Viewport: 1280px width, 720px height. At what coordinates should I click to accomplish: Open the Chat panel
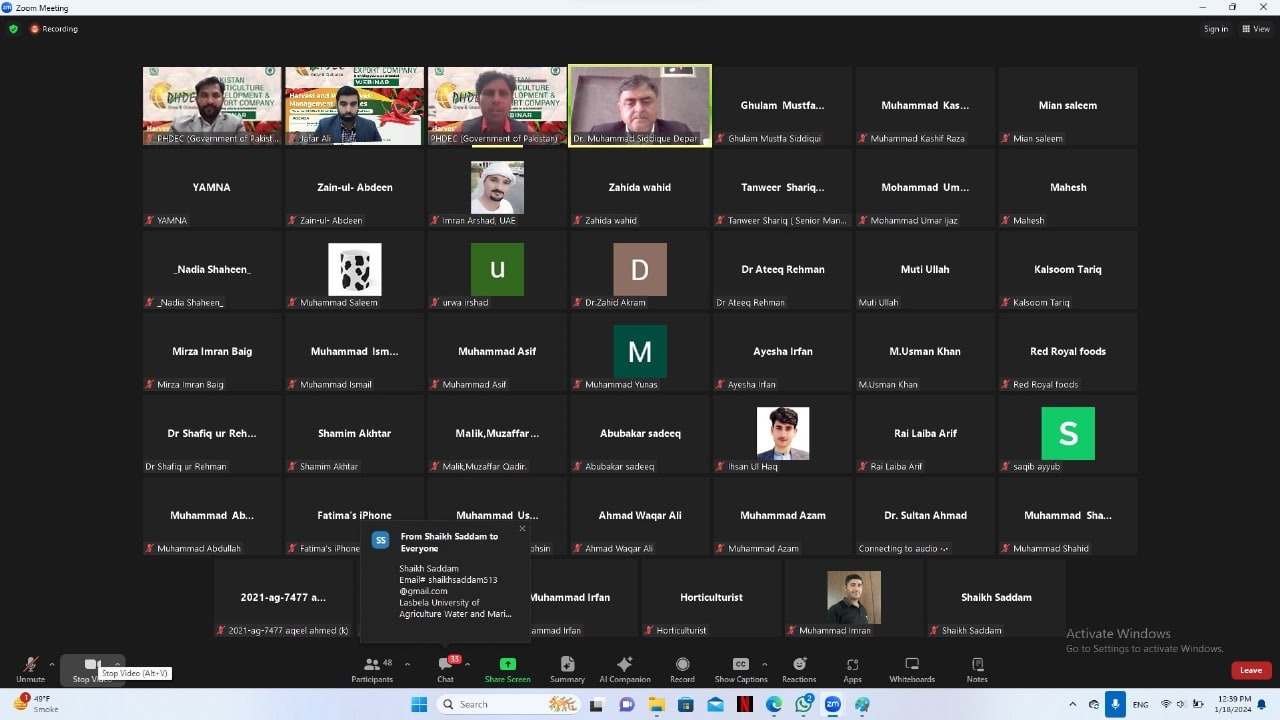pos(445,669)
